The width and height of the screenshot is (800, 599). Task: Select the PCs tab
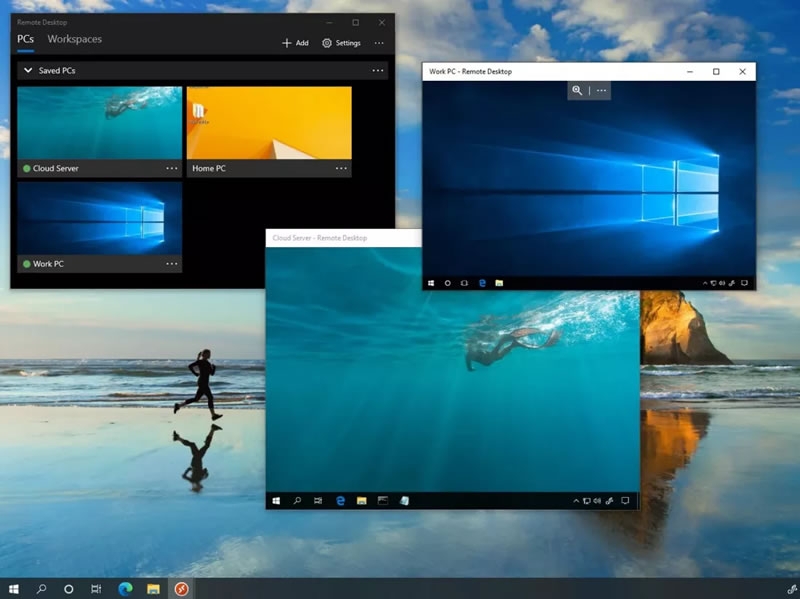point(27,39)
